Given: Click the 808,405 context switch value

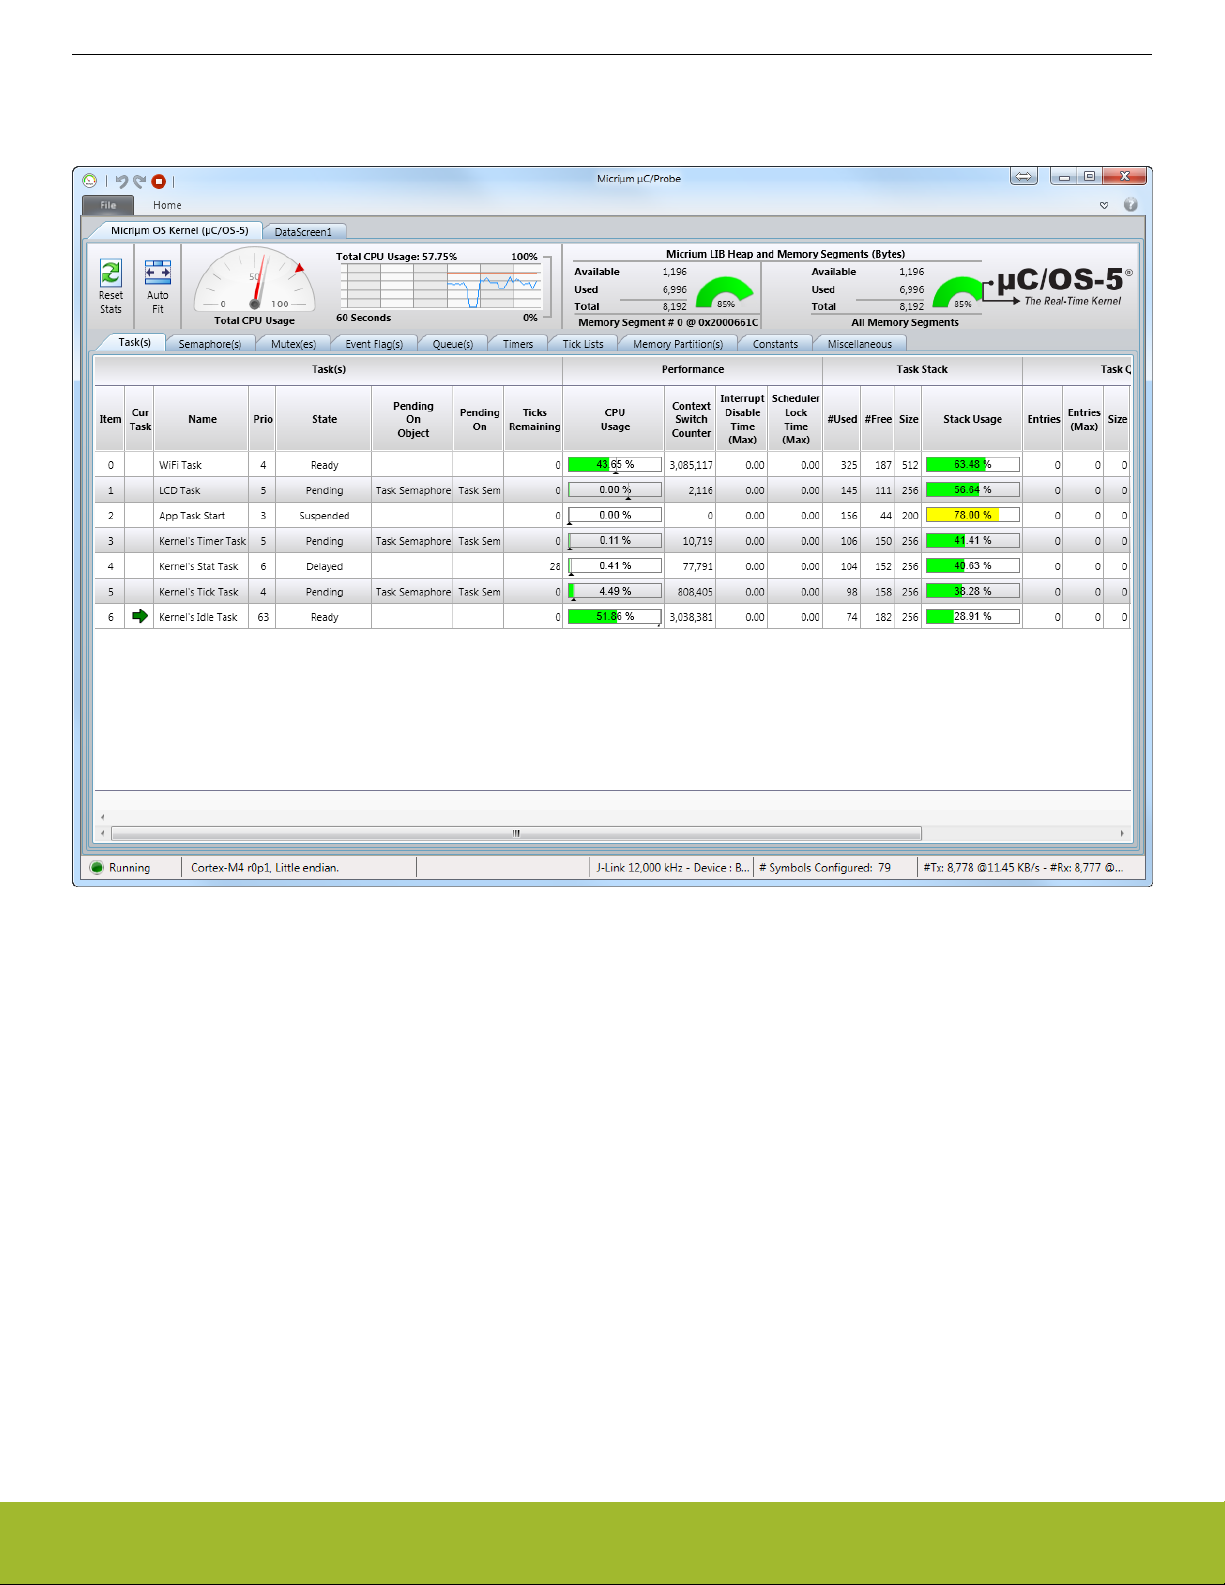Looking at the screenshot, I should (695, 592).
